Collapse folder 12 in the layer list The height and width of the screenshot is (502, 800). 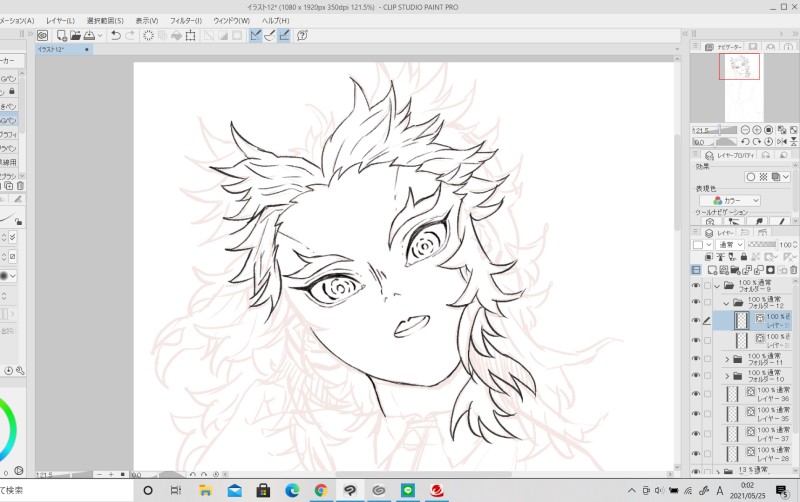coord(727,302)
